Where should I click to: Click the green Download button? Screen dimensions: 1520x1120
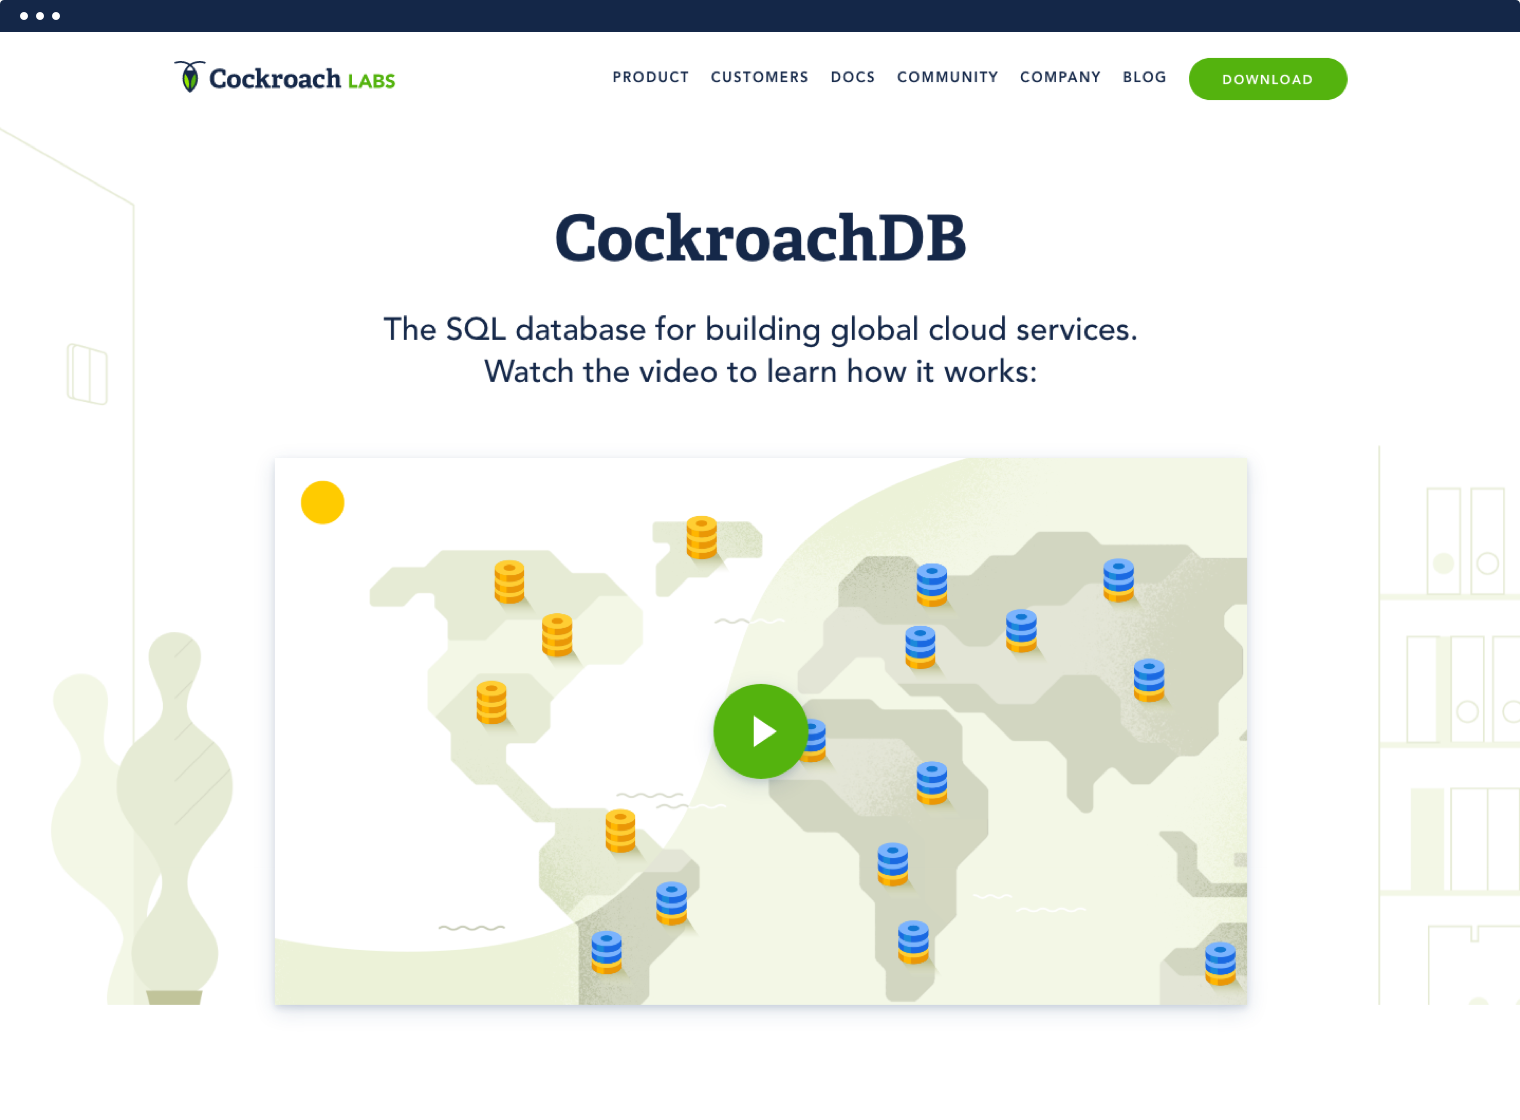coord(1268,79)
